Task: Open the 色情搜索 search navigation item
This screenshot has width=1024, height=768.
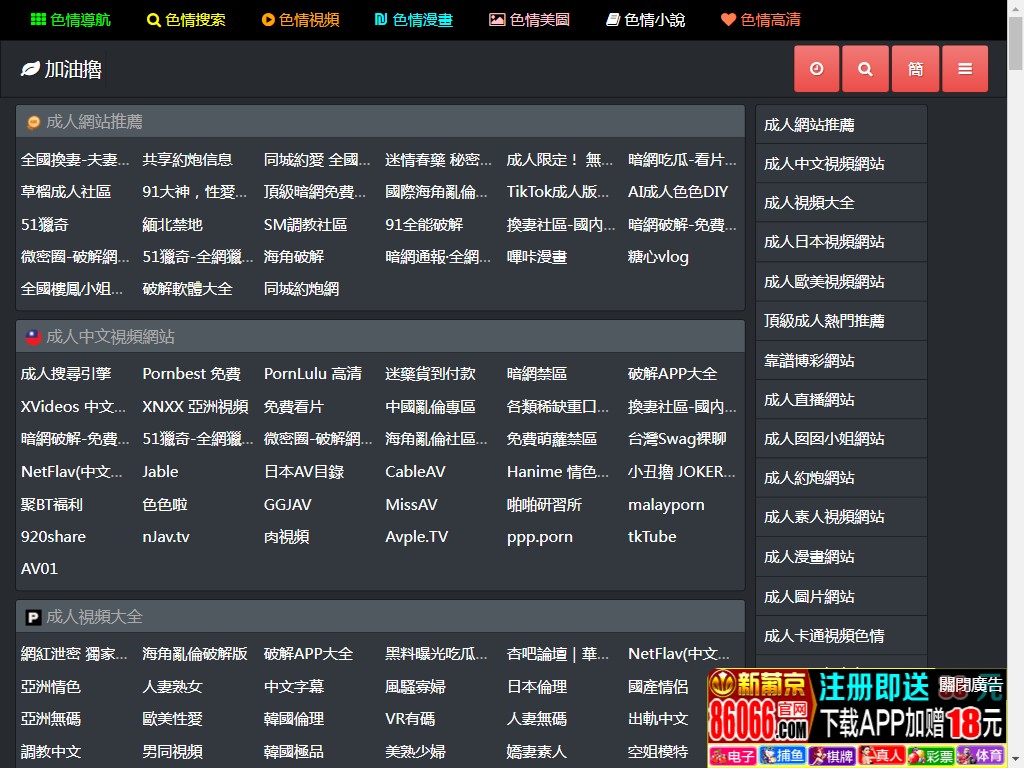Action: (x=186, y=20)
